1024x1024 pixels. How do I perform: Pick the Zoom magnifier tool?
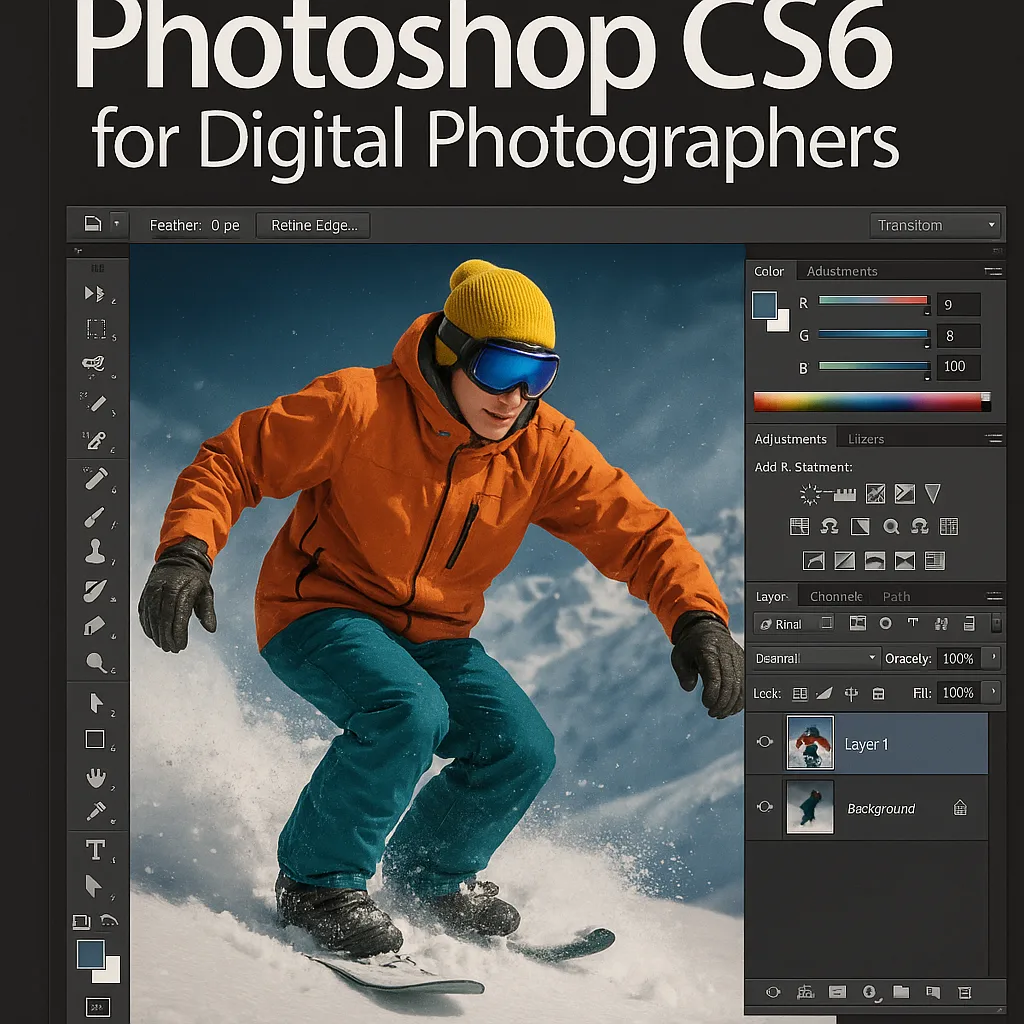tap(97, 662)
